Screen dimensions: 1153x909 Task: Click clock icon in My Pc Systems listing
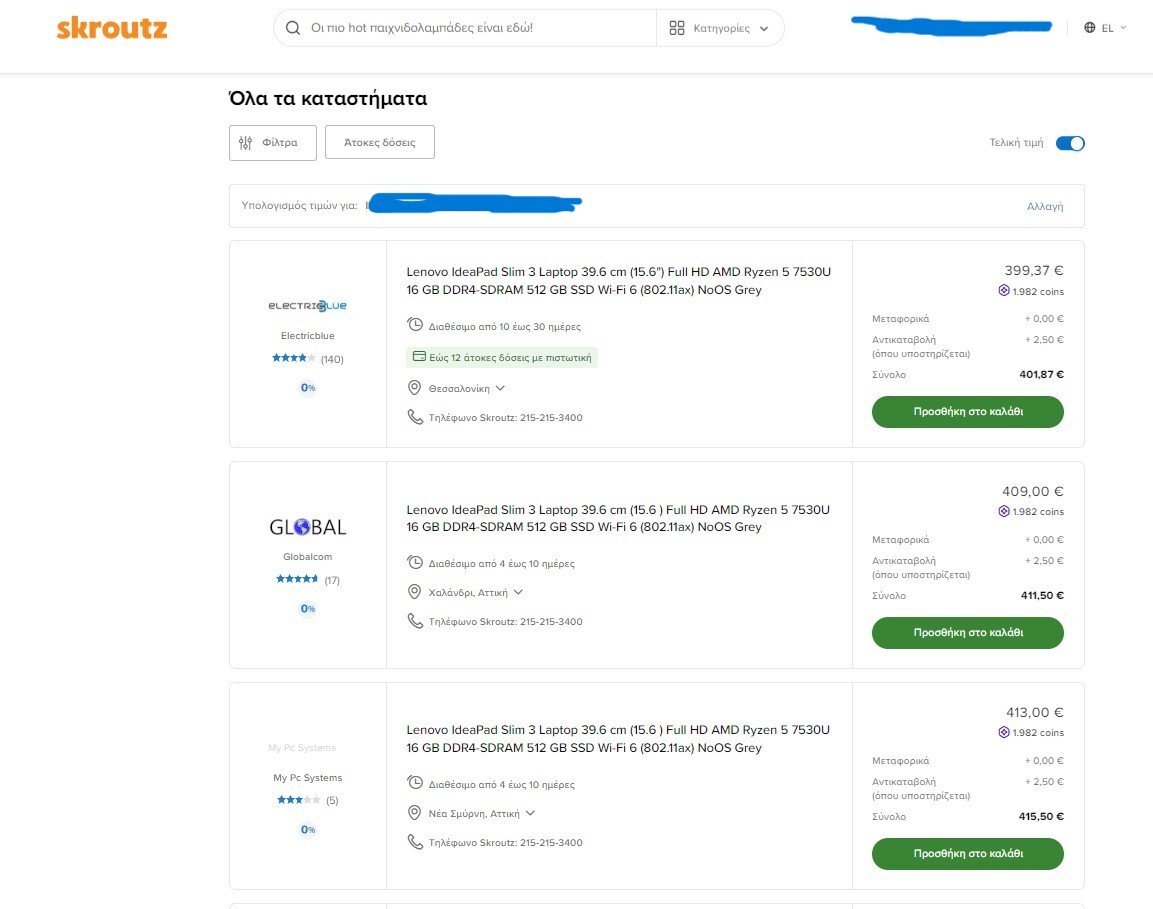point(415,783)
